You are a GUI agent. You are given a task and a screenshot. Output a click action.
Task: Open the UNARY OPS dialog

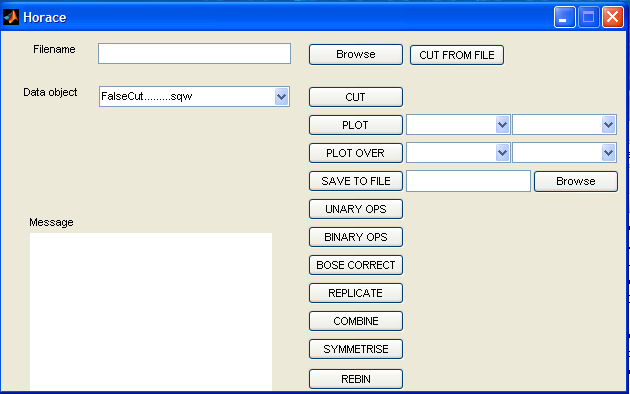click(356, 209)
